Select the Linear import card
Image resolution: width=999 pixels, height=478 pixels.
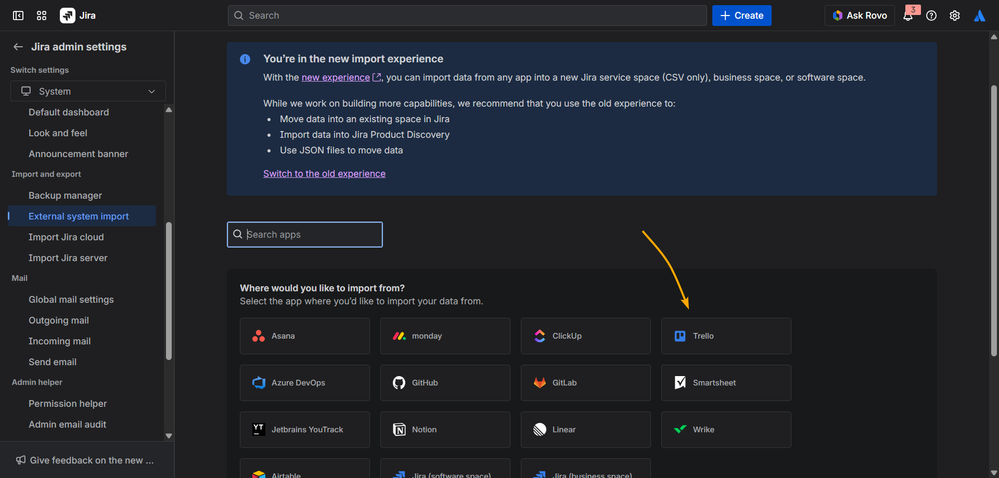click(586, 430)
